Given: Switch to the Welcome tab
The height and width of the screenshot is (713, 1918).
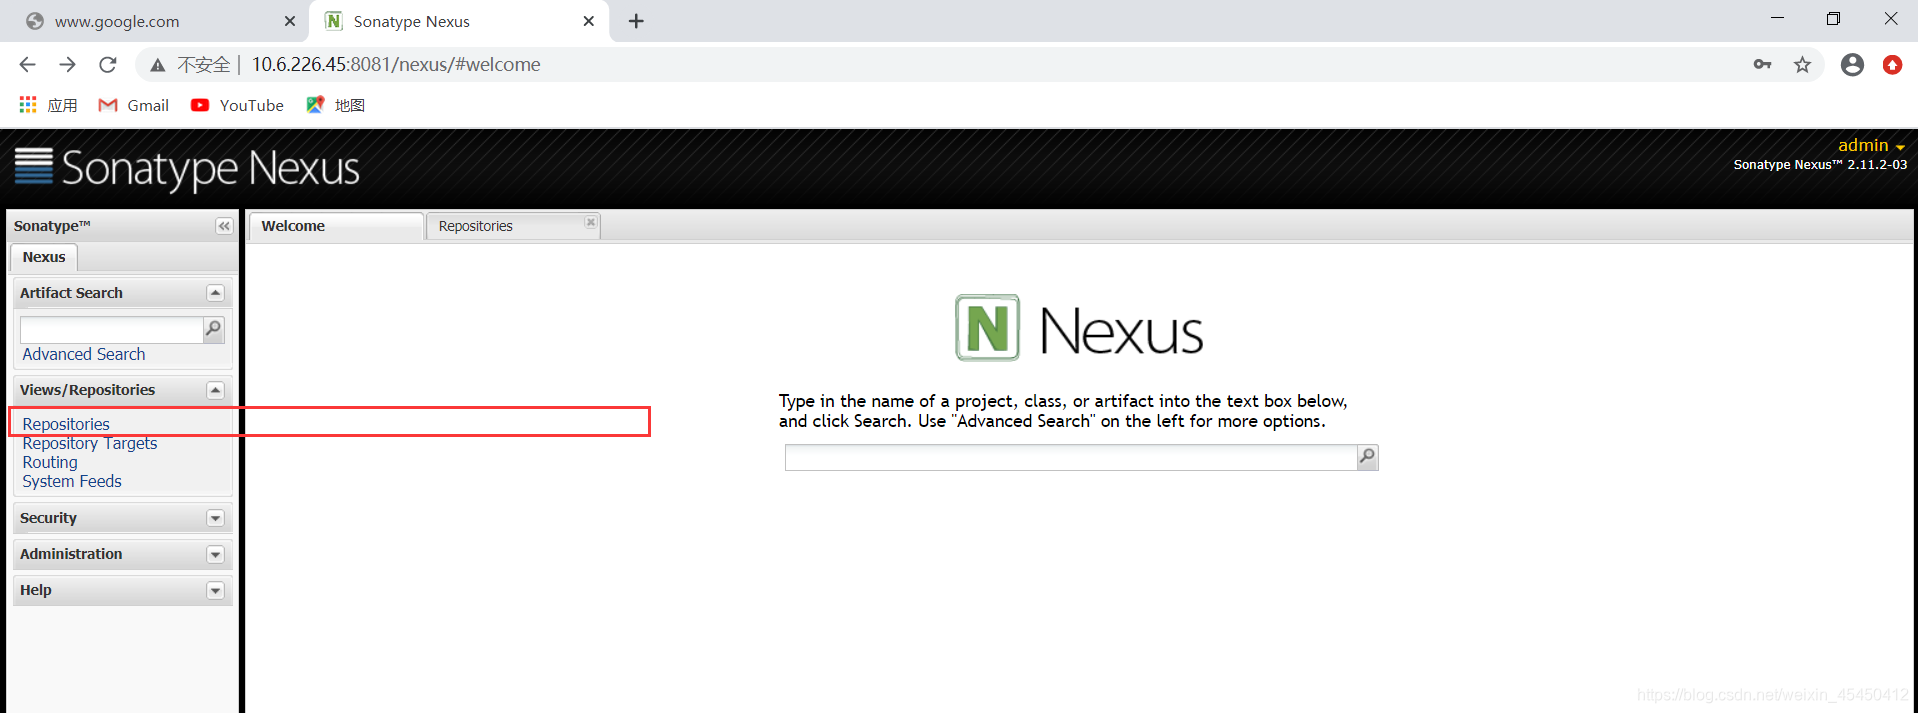Looking at the screenshot, I should [336, 226].
